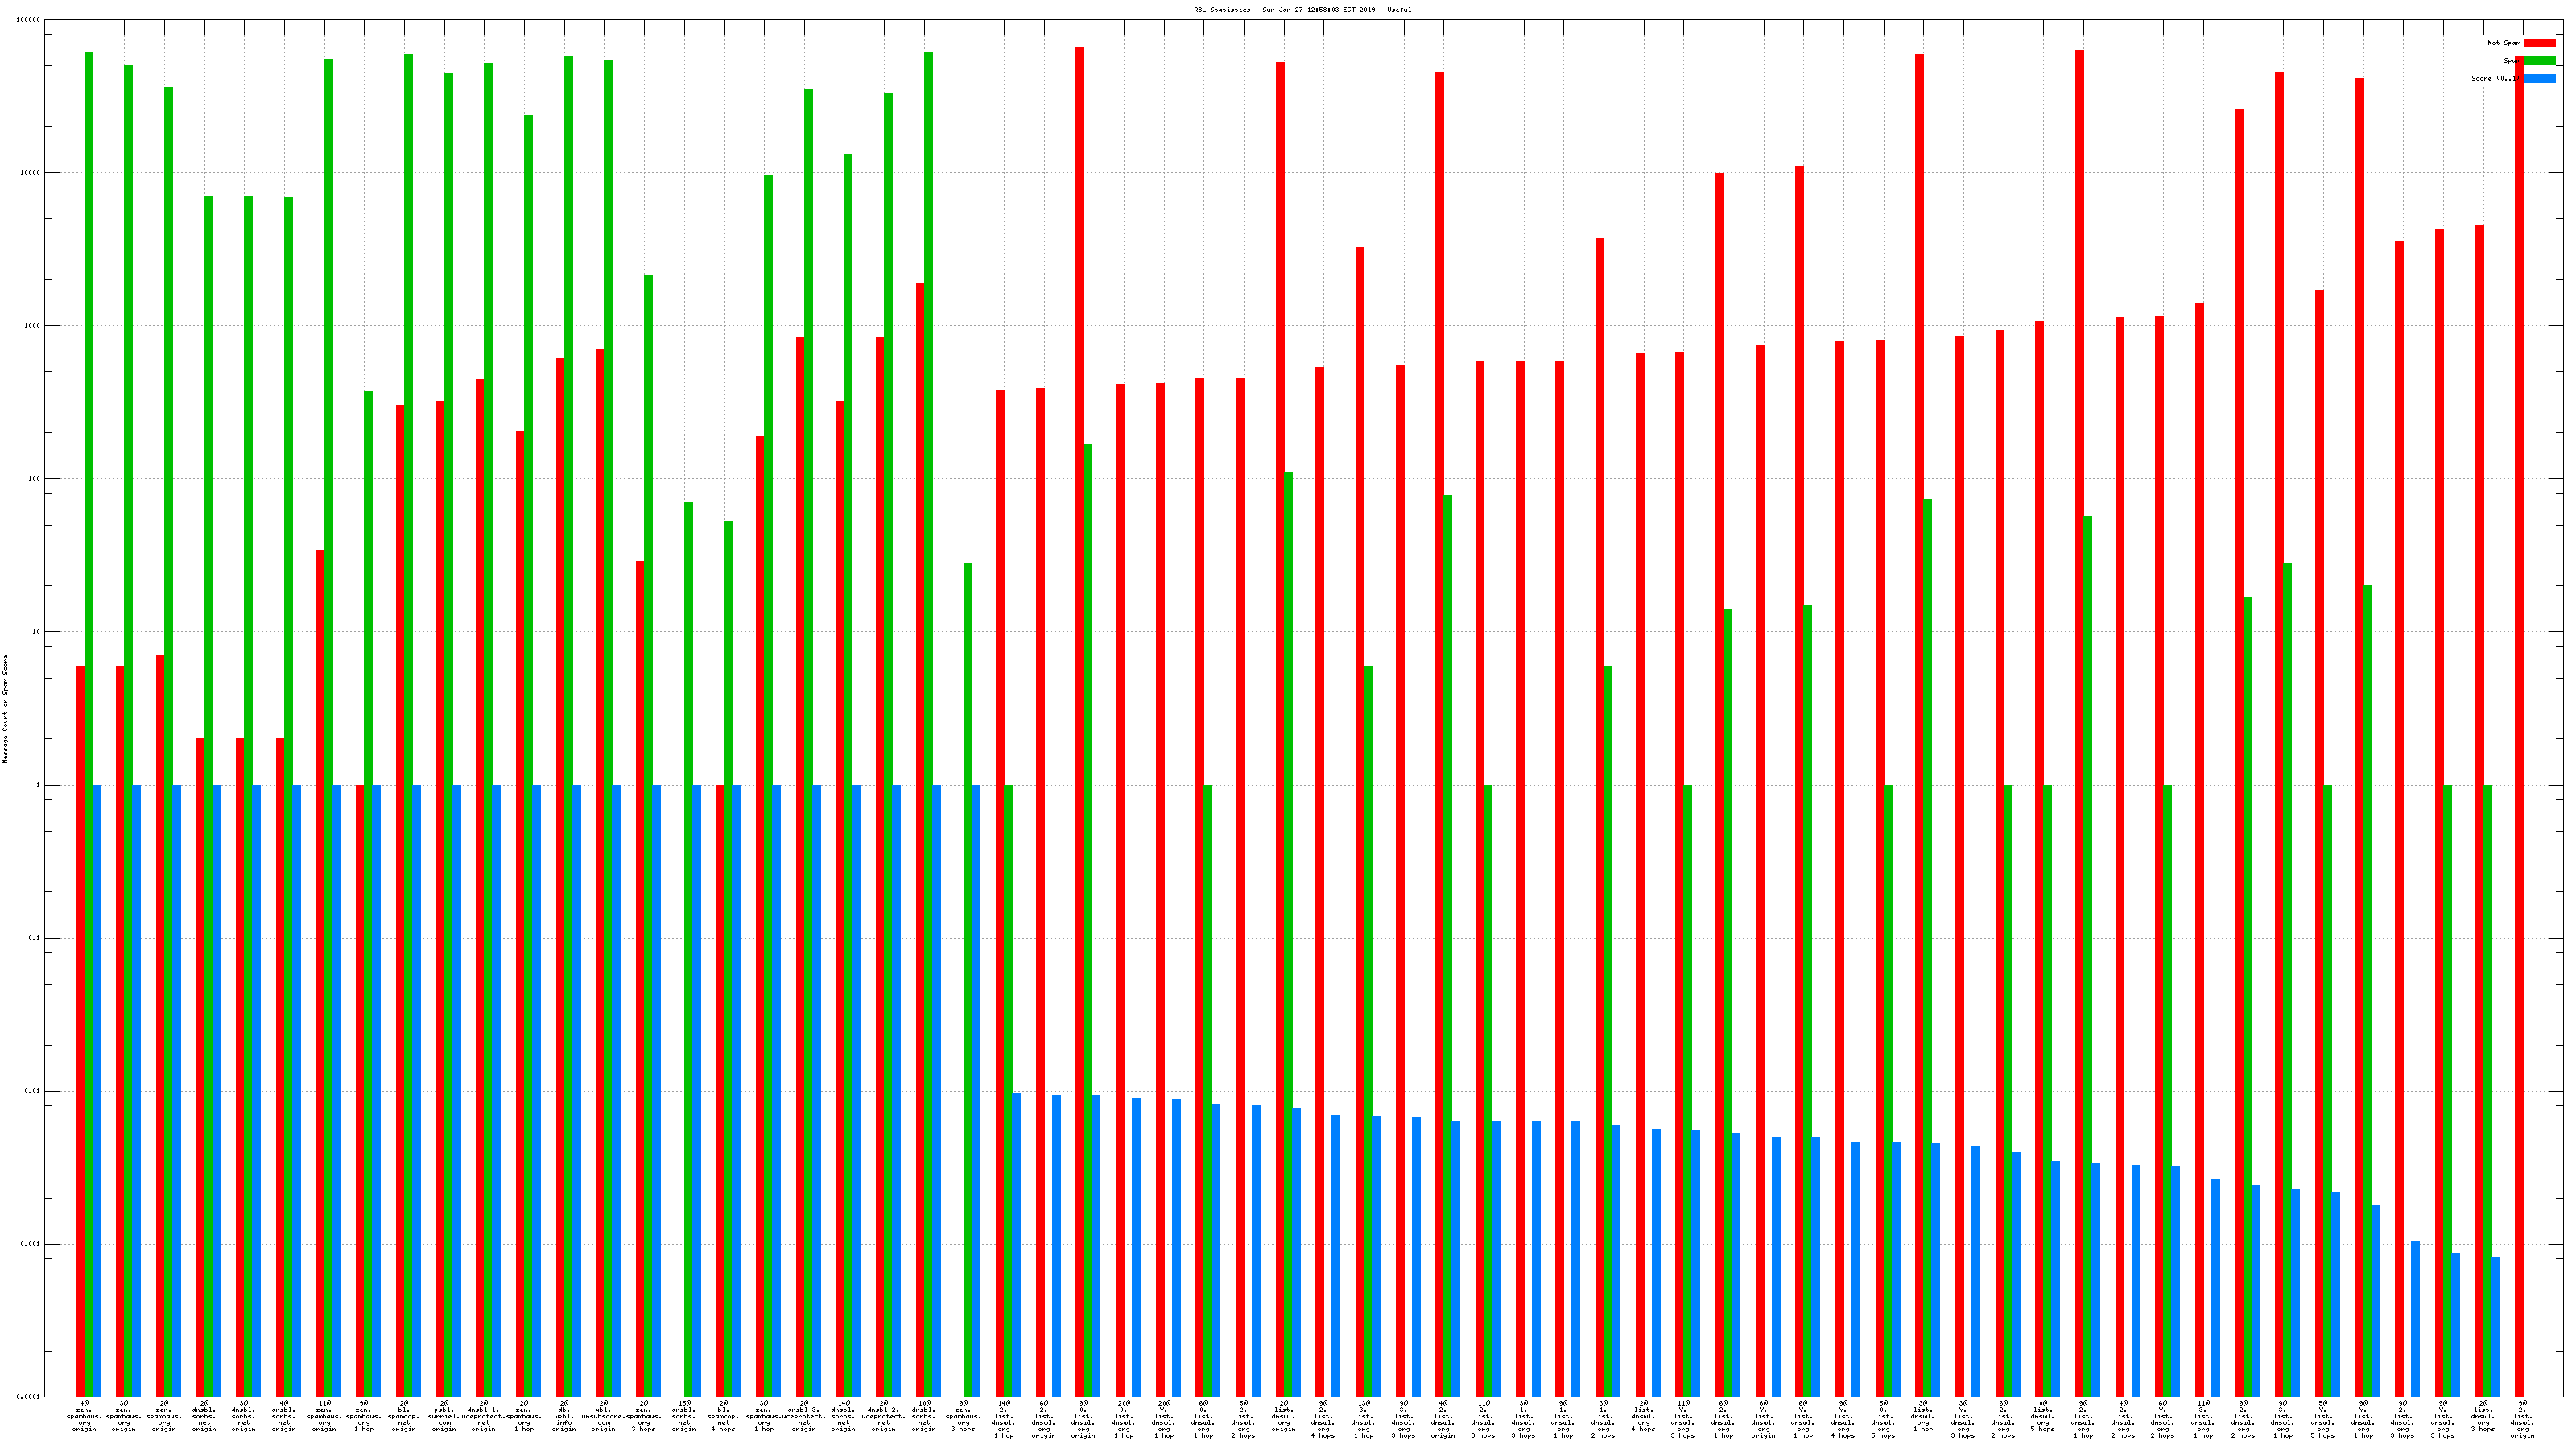Click the 1000 y-axis tick label

point(33,326)
